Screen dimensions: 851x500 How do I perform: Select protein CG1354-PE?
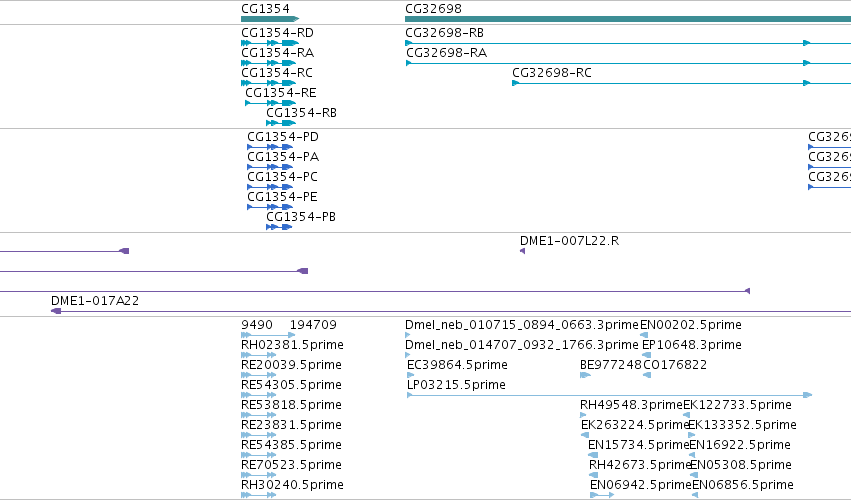coord(282,197)
